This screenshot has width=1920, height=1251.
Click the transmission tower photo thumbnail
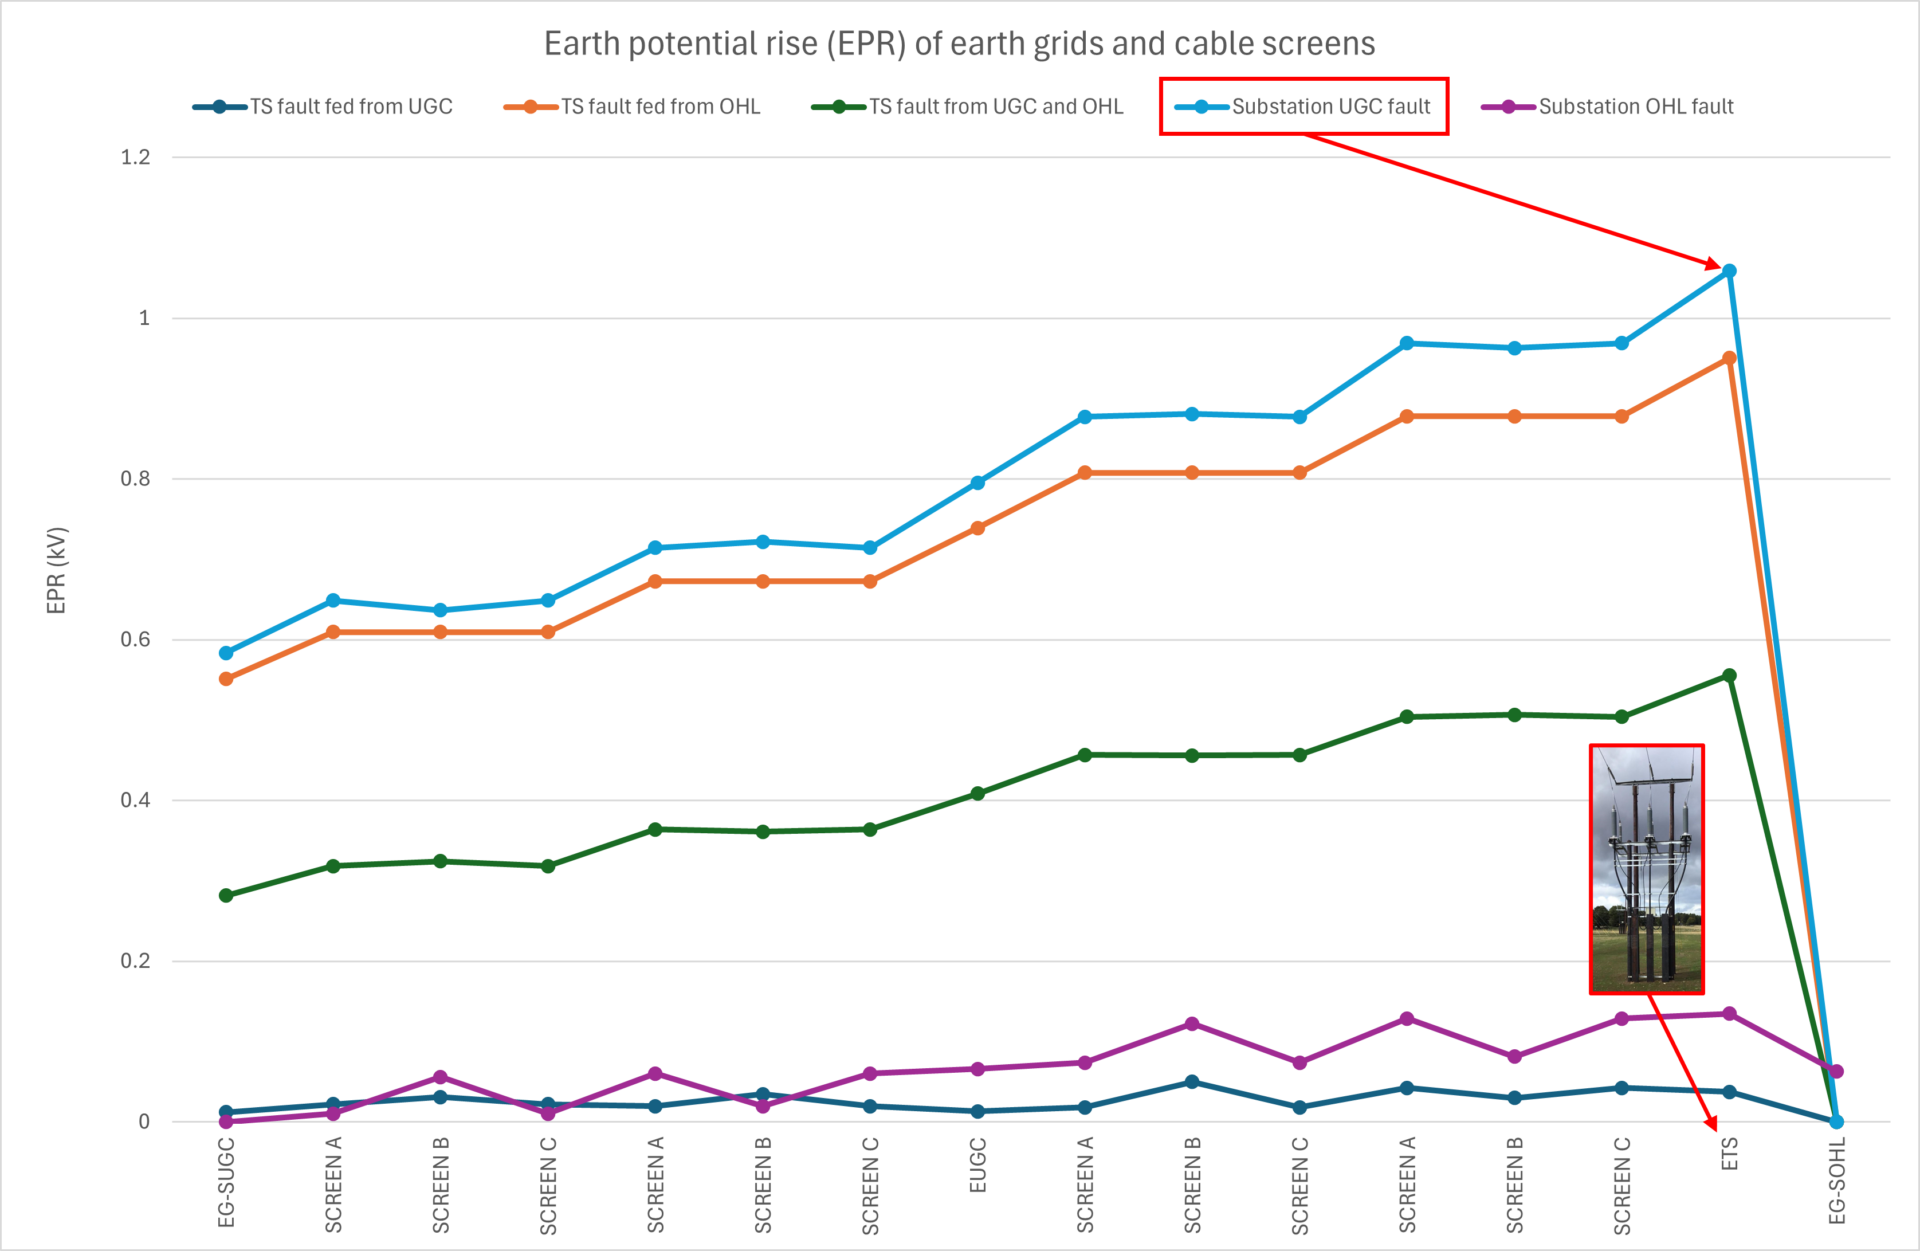1646,869
